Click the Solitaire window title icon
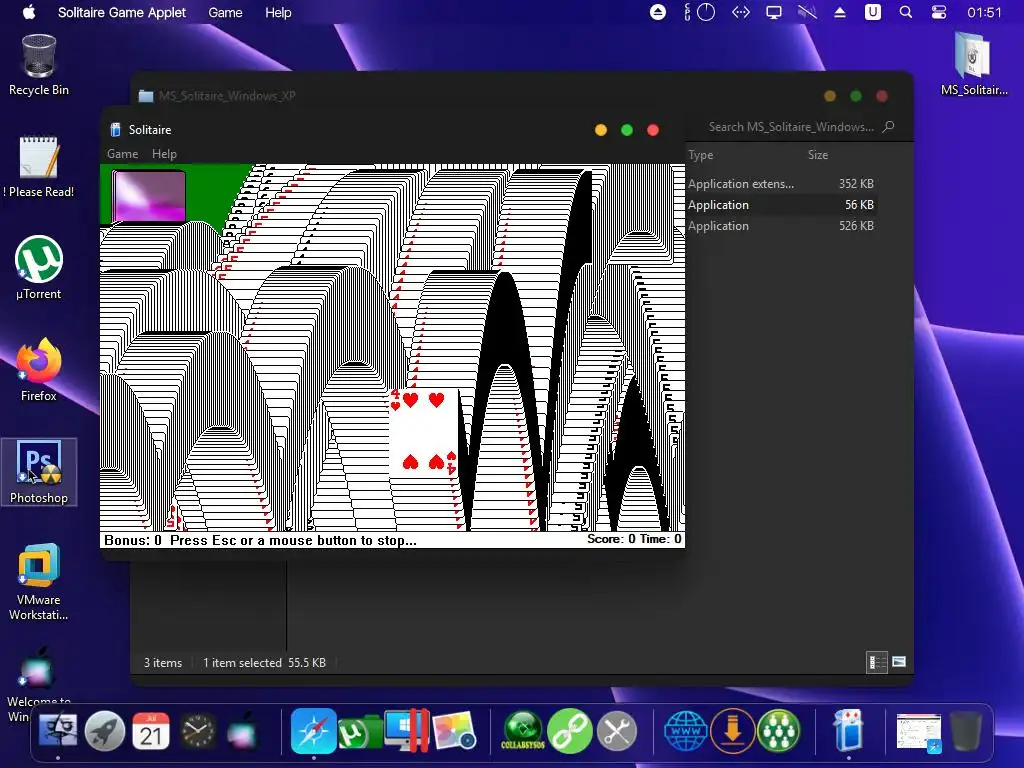Image resolution: width=1024 pixels, height=768 pixels. pos(116,129)
